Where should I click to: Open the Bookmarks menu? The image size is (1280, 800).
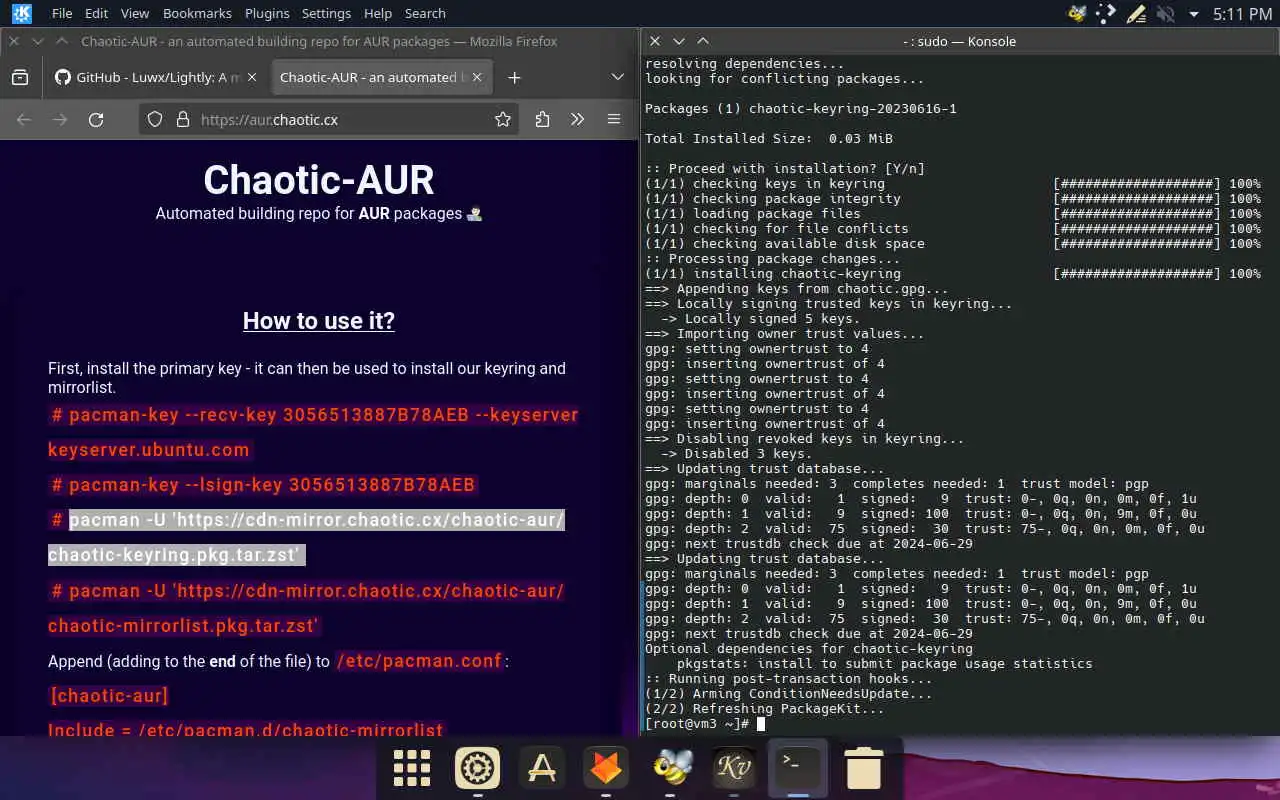197,13
